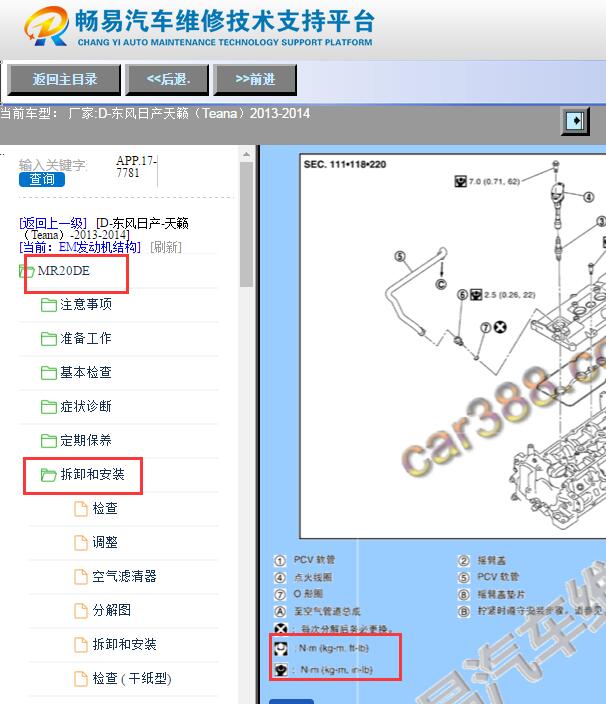Click legend entry 8 摇臂盖垫片
Viewport: 606px width, 704px height.
click(x=492, y=594)
